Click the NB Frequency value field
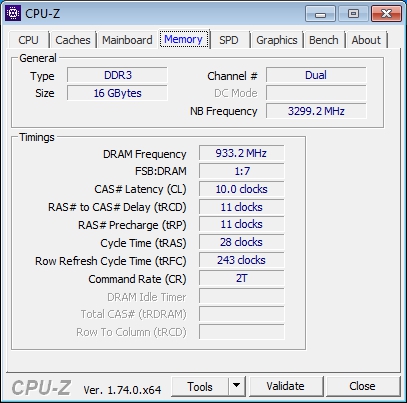This screenshot has width=407, height=403. [x=316, y=111]
